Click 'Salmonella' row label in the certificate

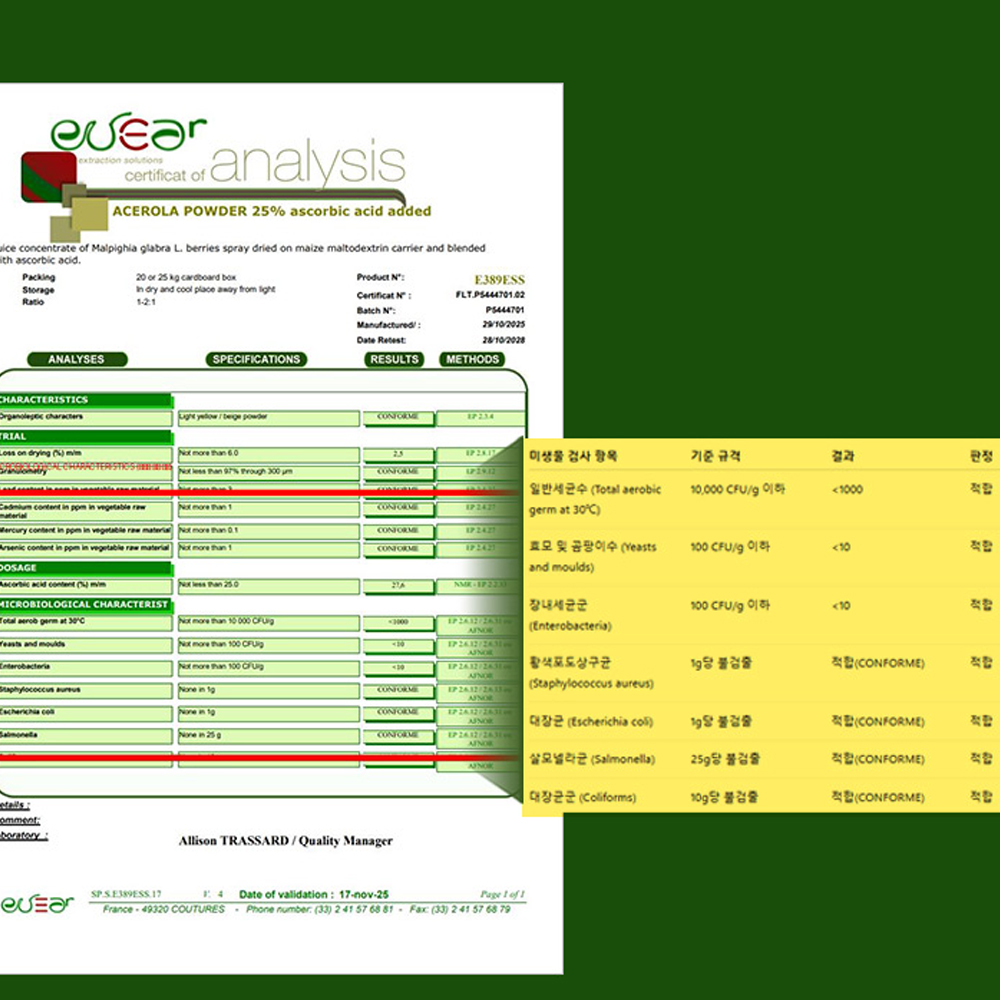coord(85,736)
